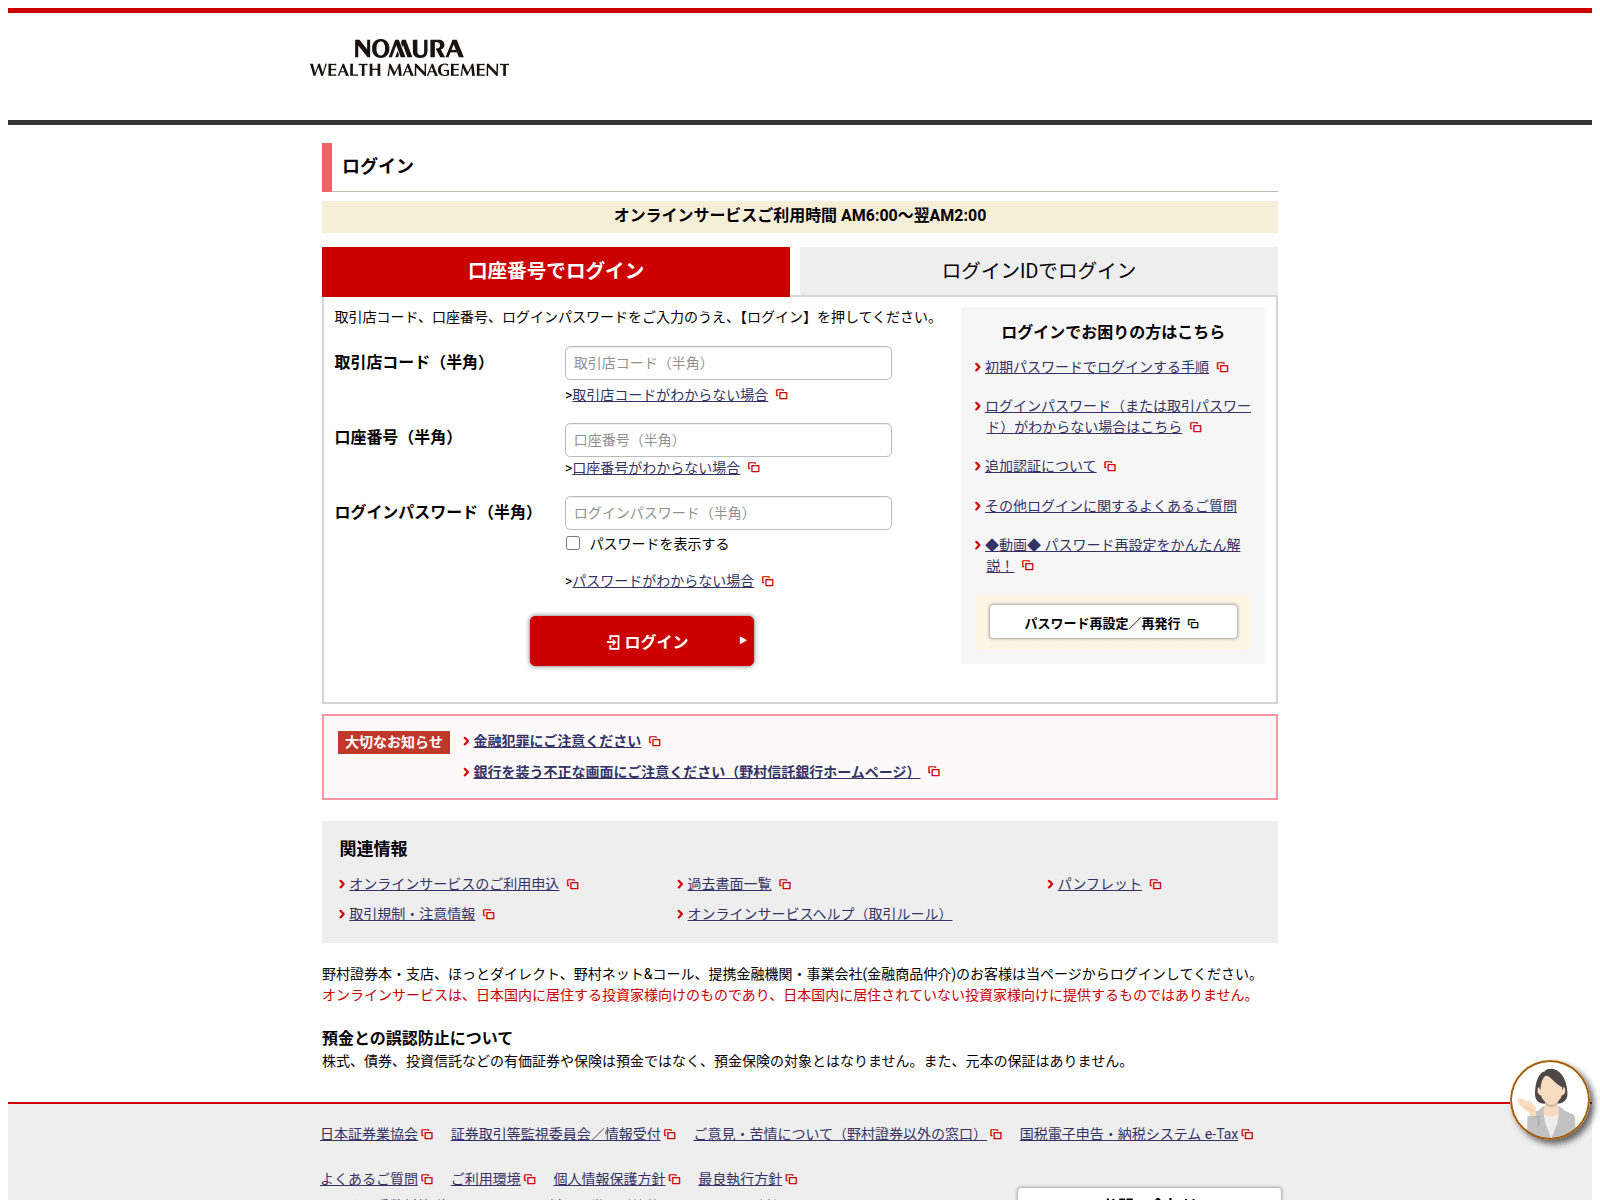Open パスワードがわからない場合 link
1600x1200 pixels.
click(663, 581)
